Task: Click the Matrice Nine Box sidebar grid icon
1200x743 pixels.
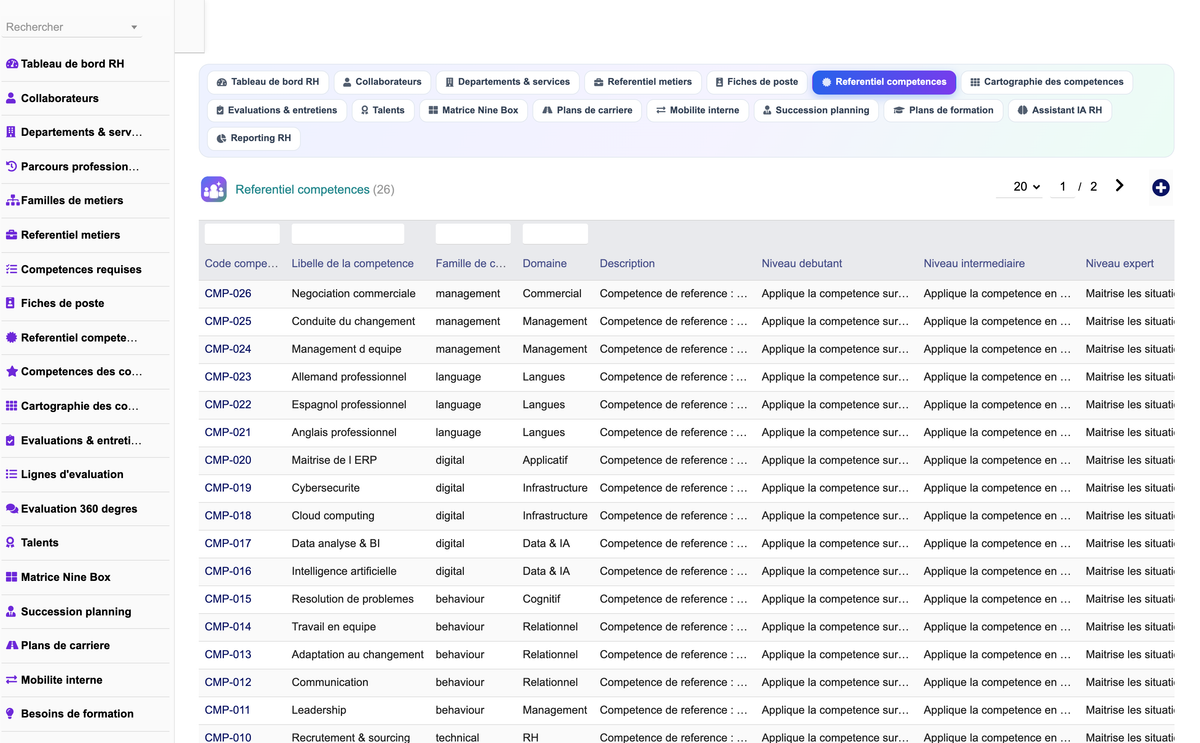Action: click(x=12, y=577)
